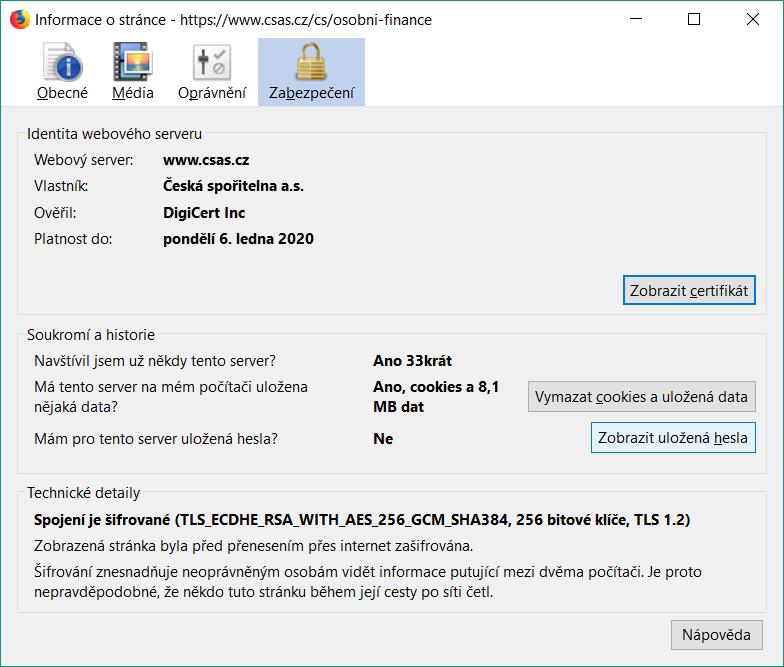Maximize the page info window
Screen dimensions: 784x667
[x=694, y=20]
